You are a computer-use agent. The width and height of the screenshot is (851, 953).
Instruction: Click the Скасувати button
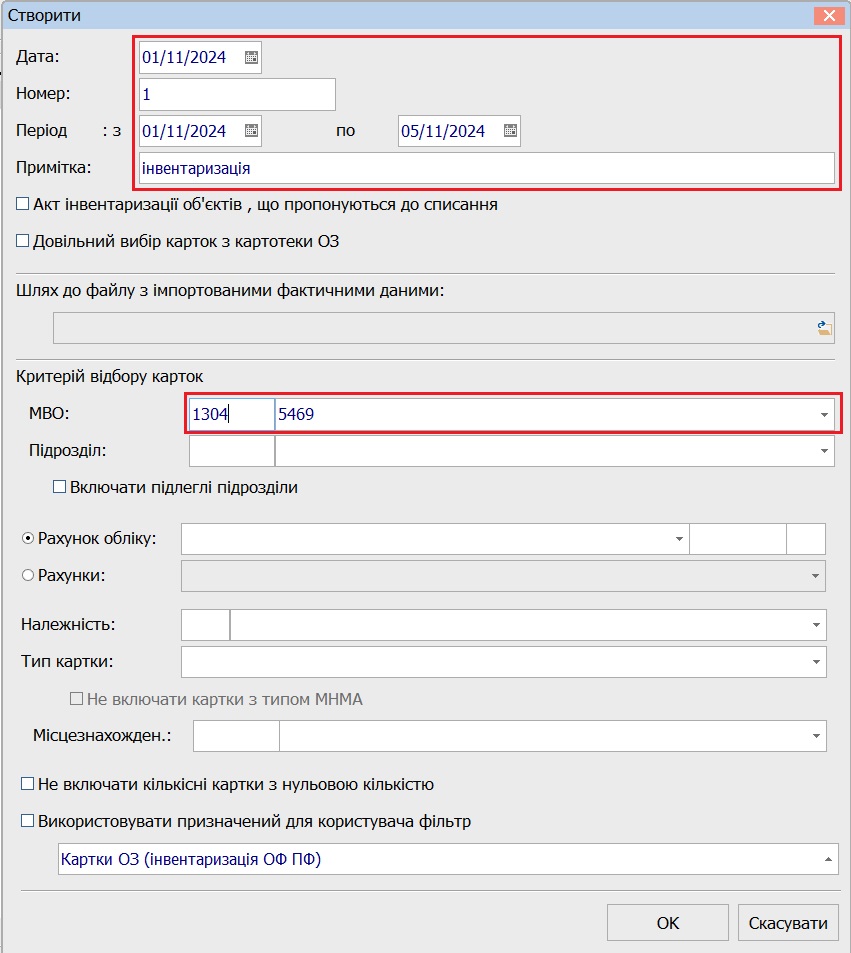coord(788,923)
